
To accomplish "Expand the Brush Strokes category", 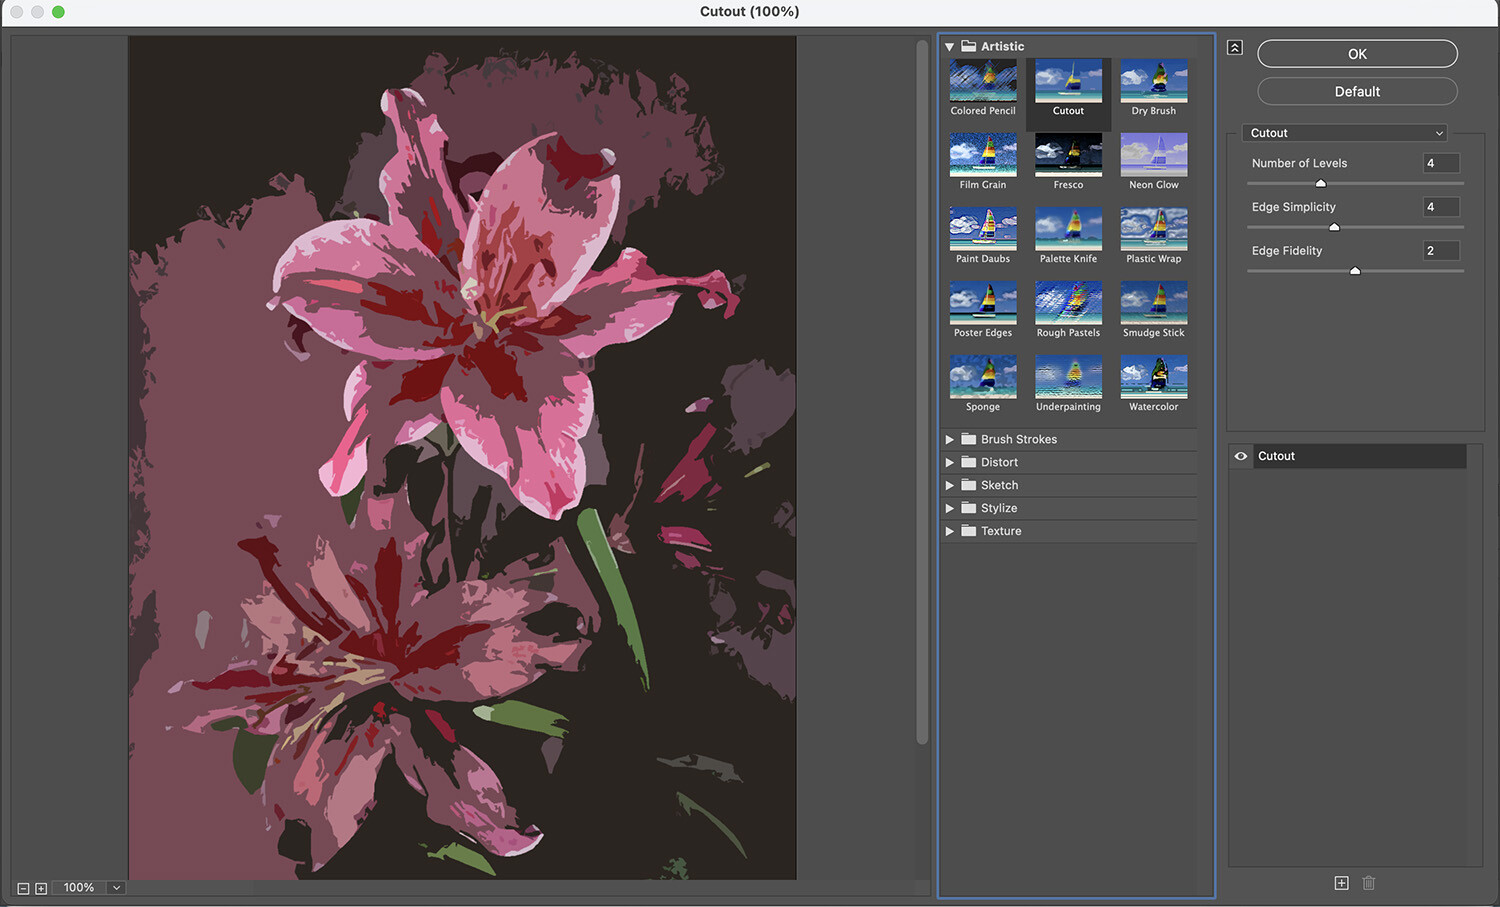I will (950, 439).
